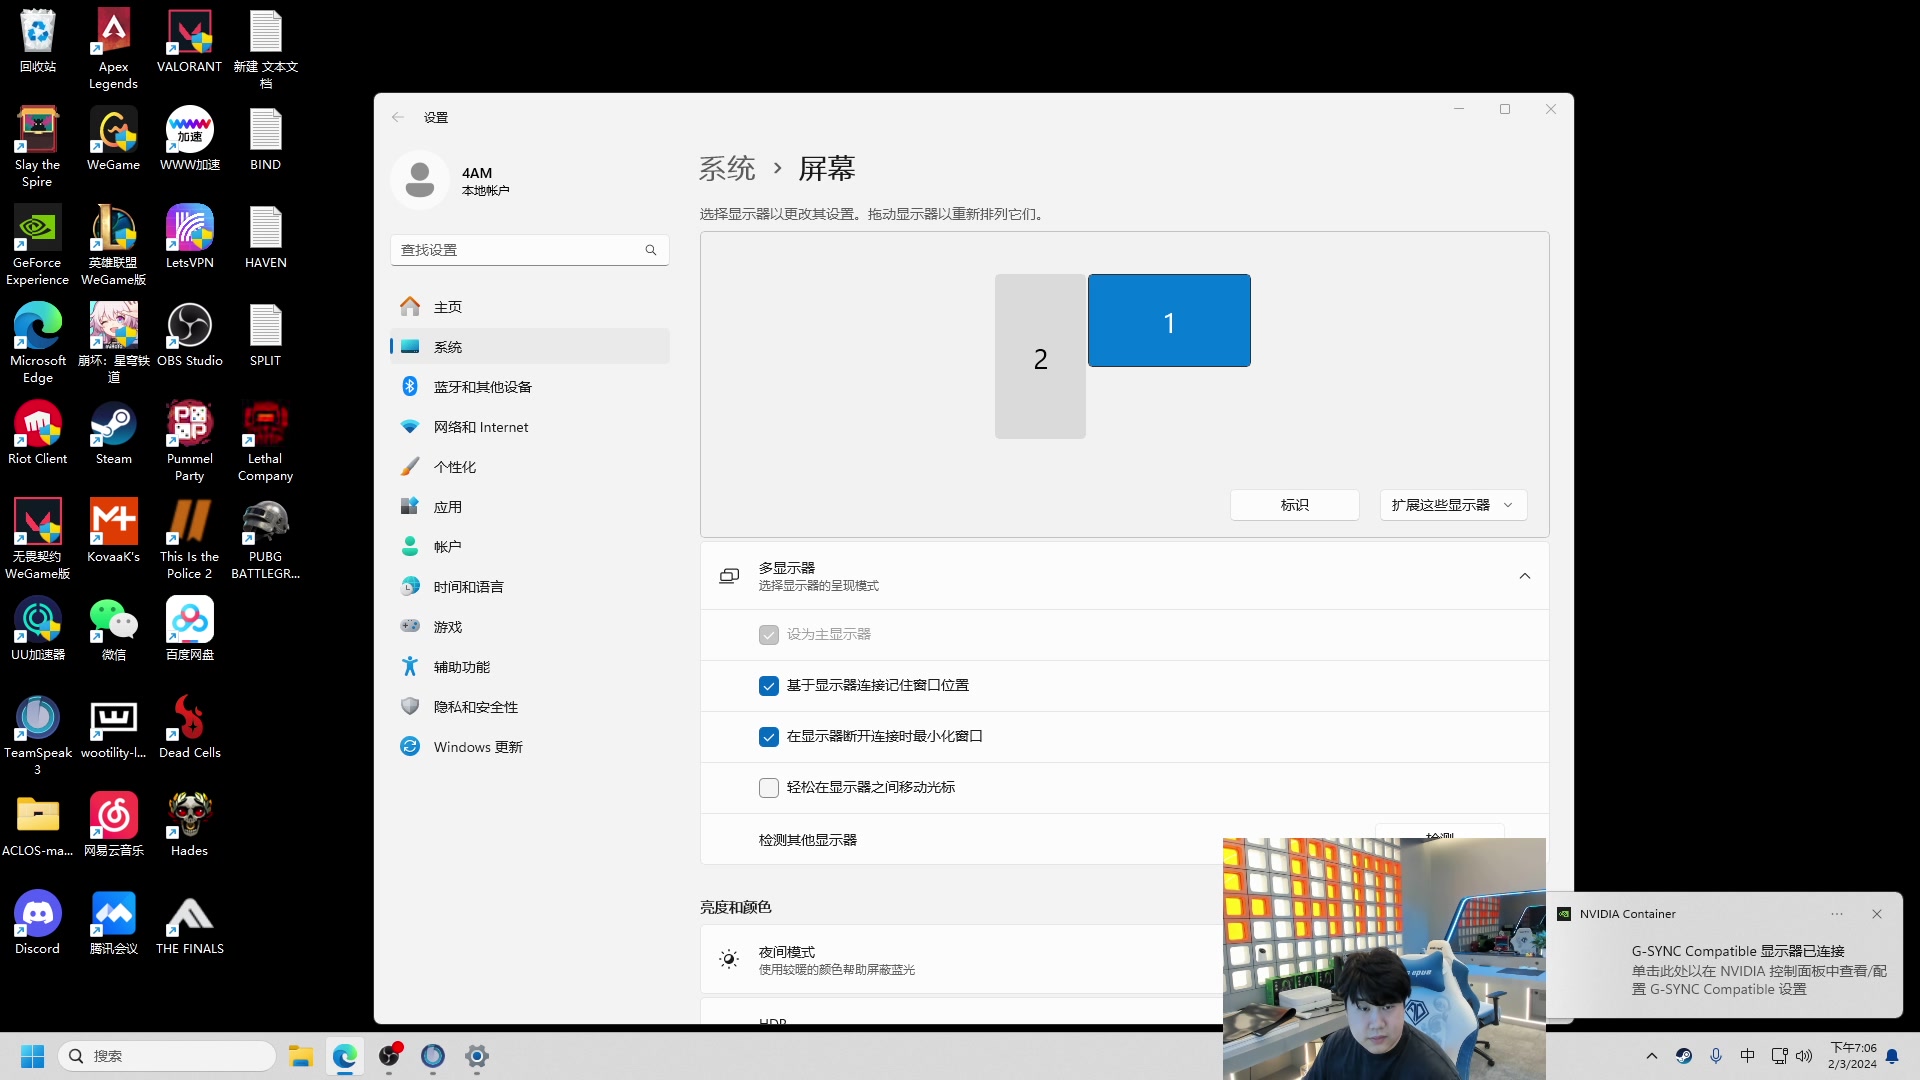Open 网络和 Internet settings

pyautogui.click(x=482, y=426)
